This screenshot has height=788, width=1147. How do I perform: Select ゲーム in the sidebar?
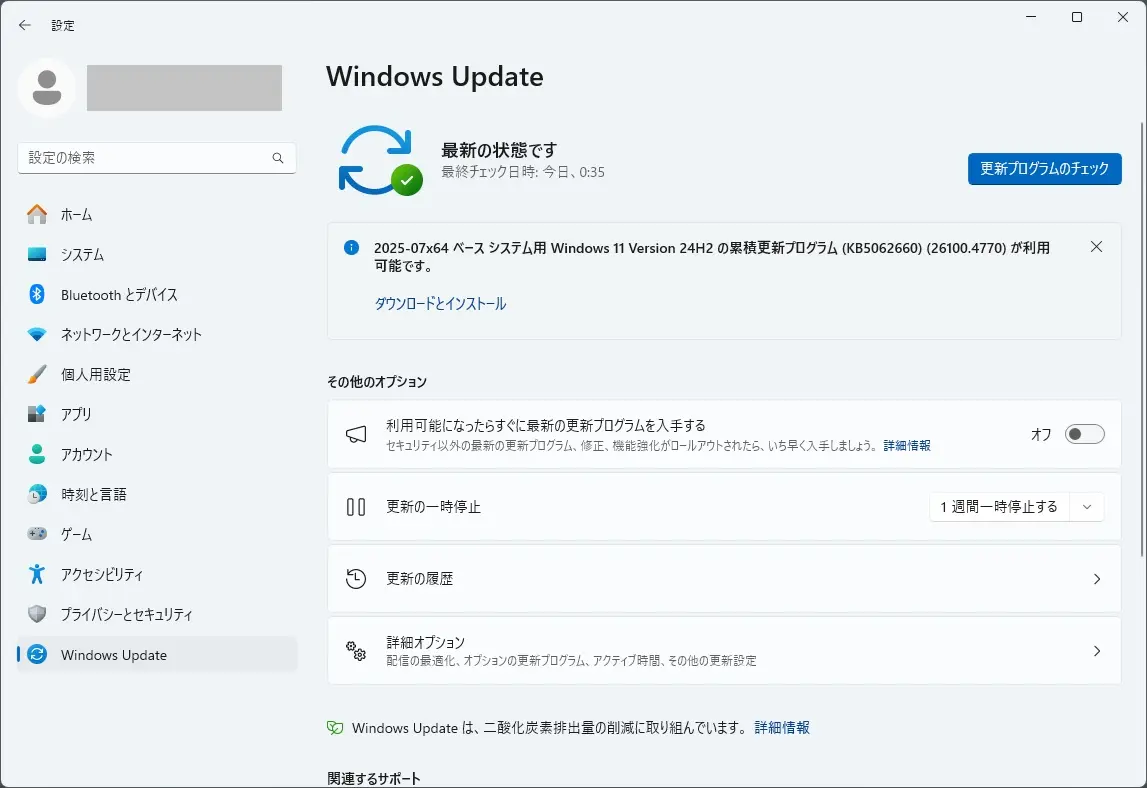[x=157, y=534]
